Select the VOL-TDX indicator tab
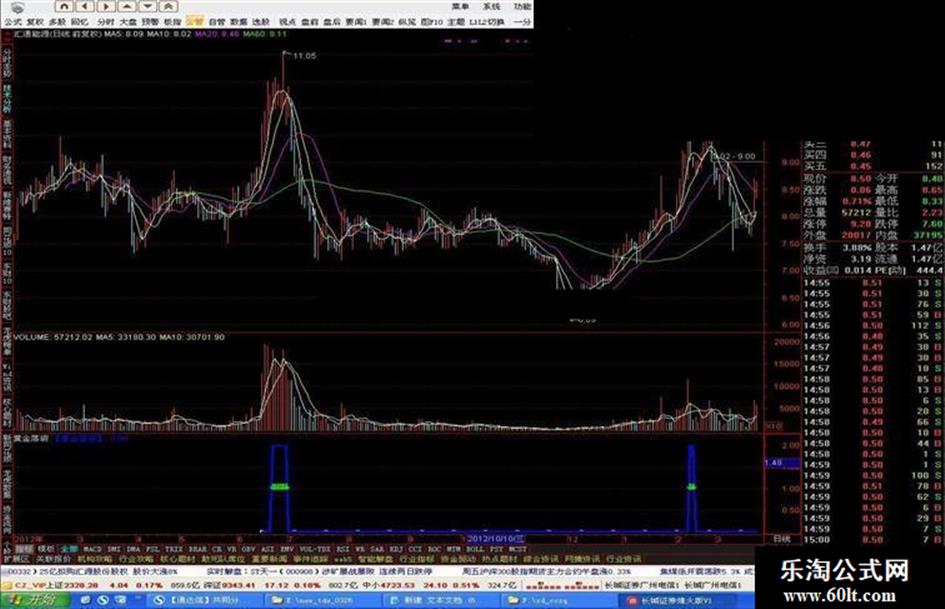 (315, 549)
